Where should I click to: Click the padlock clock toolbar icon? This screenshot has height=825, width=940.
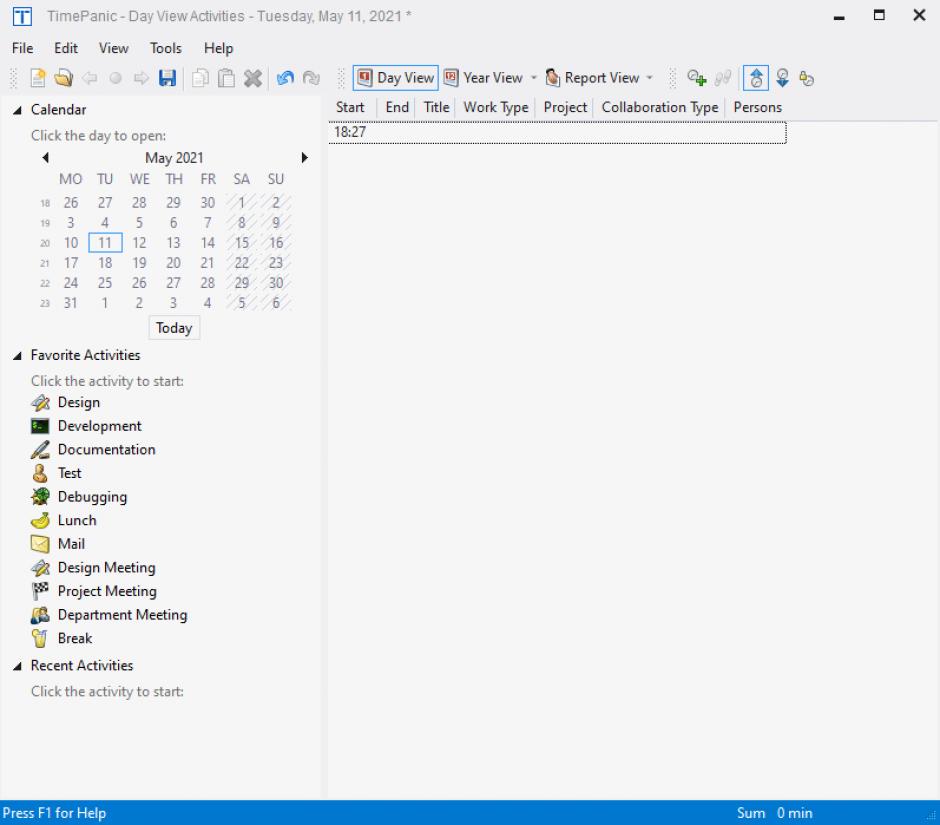[x=807, y=78]
